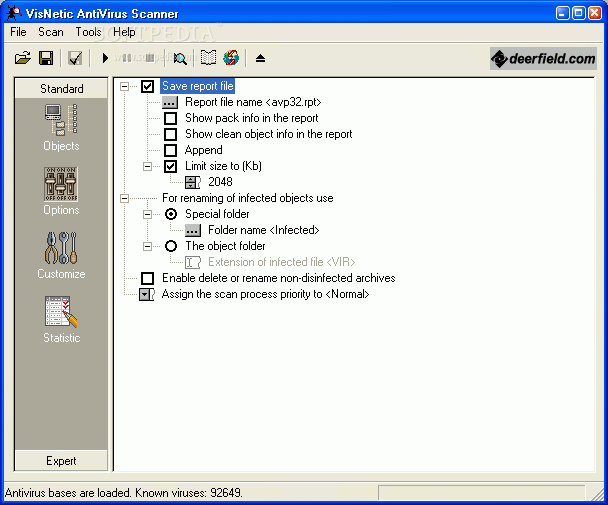Click Assign the scan process priority text

[266, 294]
